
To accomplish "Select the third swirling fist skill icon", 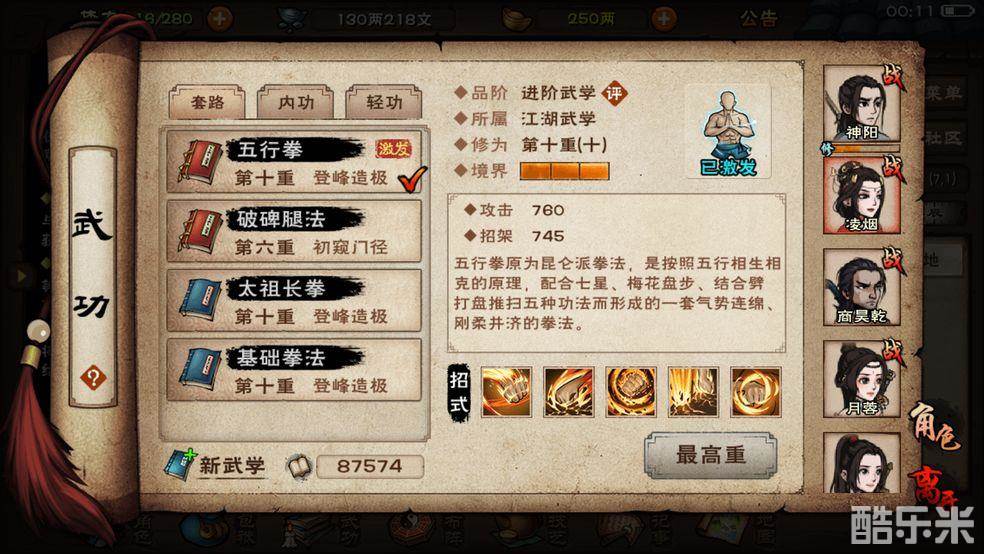I will coord(631,392).
